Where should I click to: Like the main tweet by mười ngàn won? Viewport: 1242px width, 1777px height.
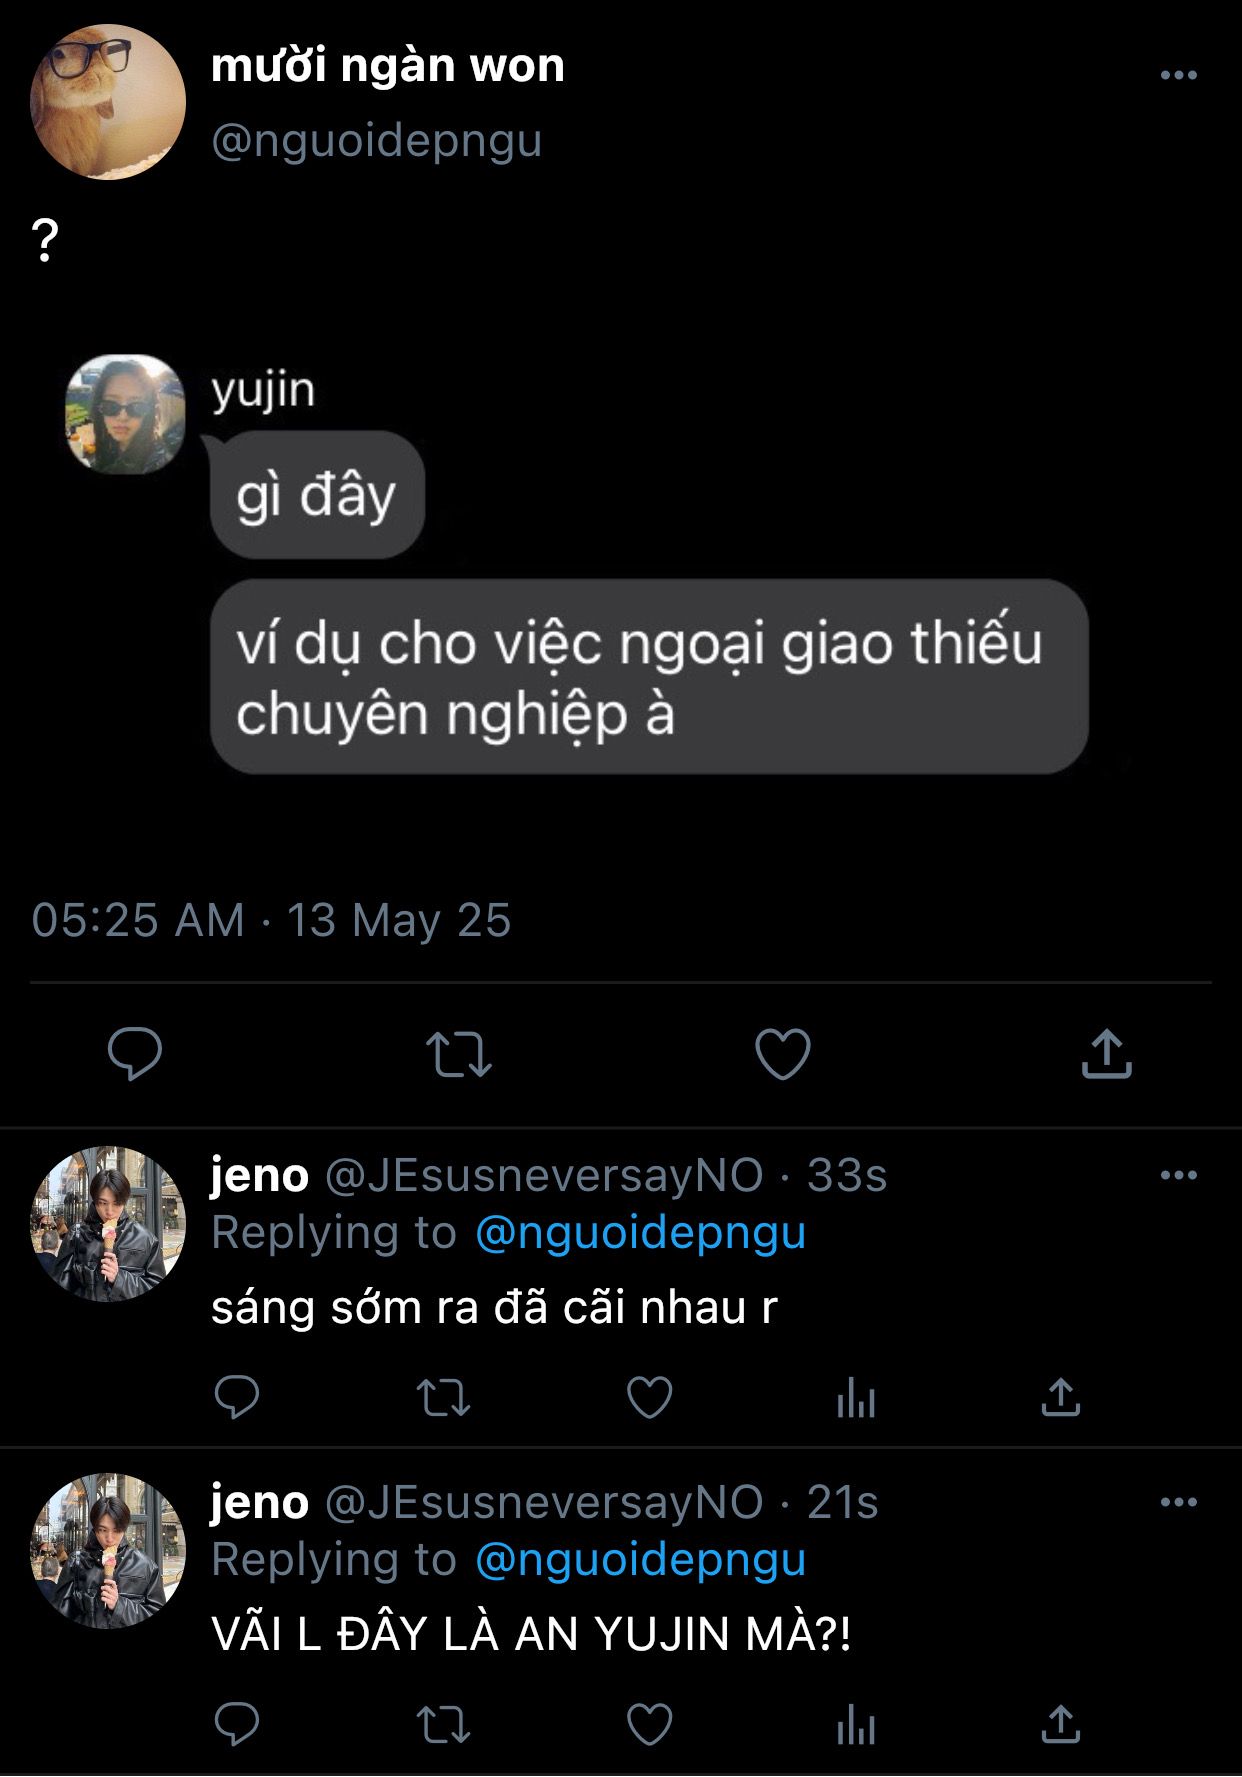[x=782, y=1054]
